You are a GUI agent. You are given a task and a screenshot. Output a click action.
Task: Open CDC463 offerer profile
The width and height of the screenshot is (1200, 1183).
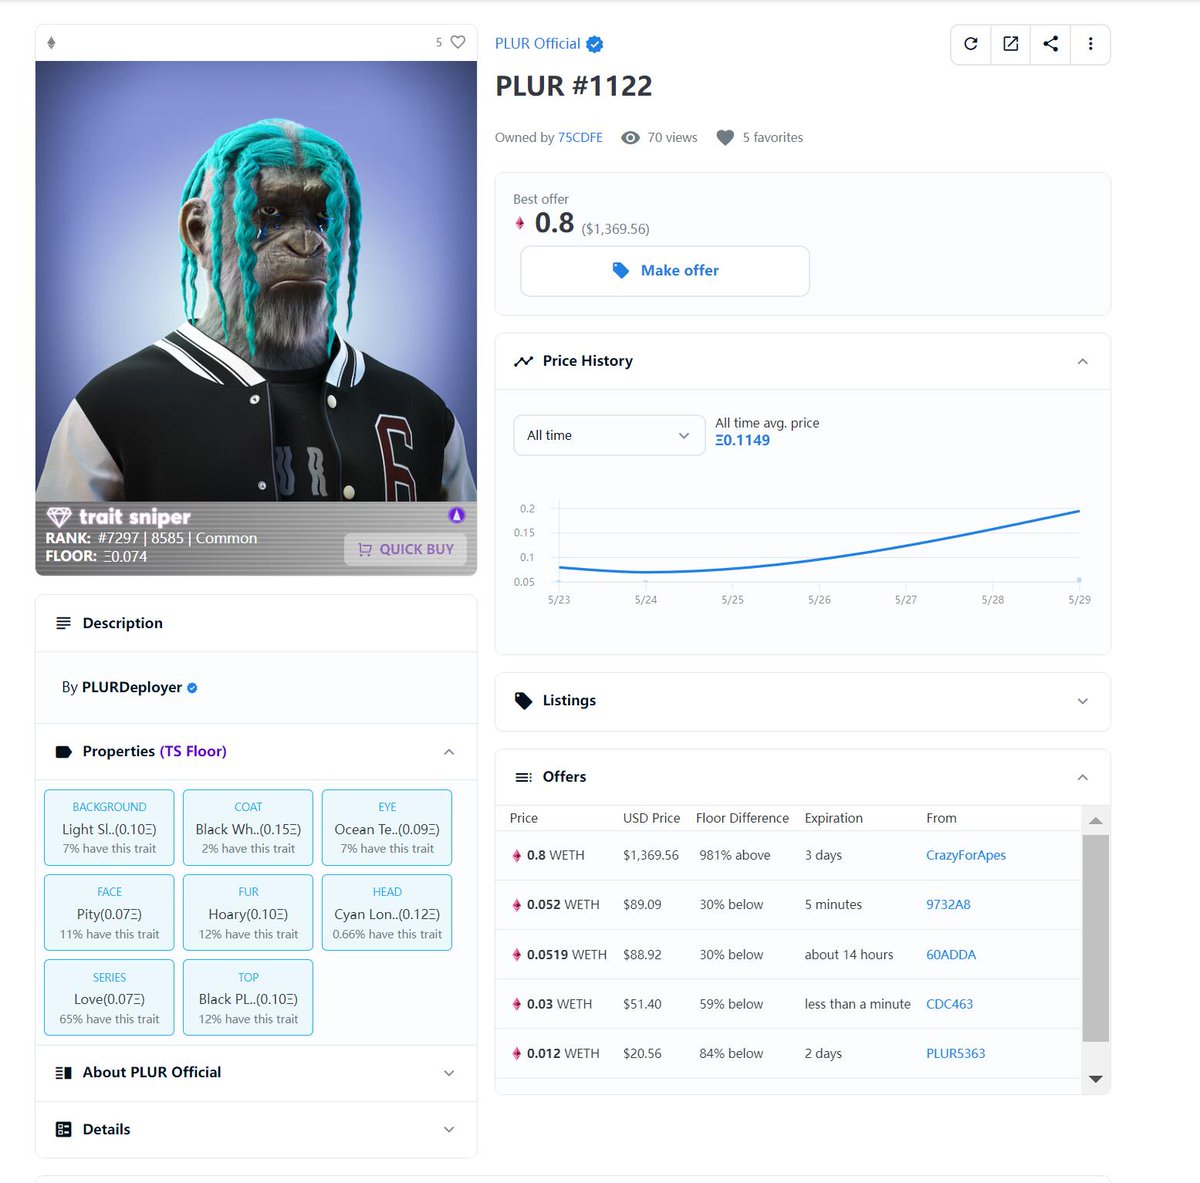(949, 1004)
